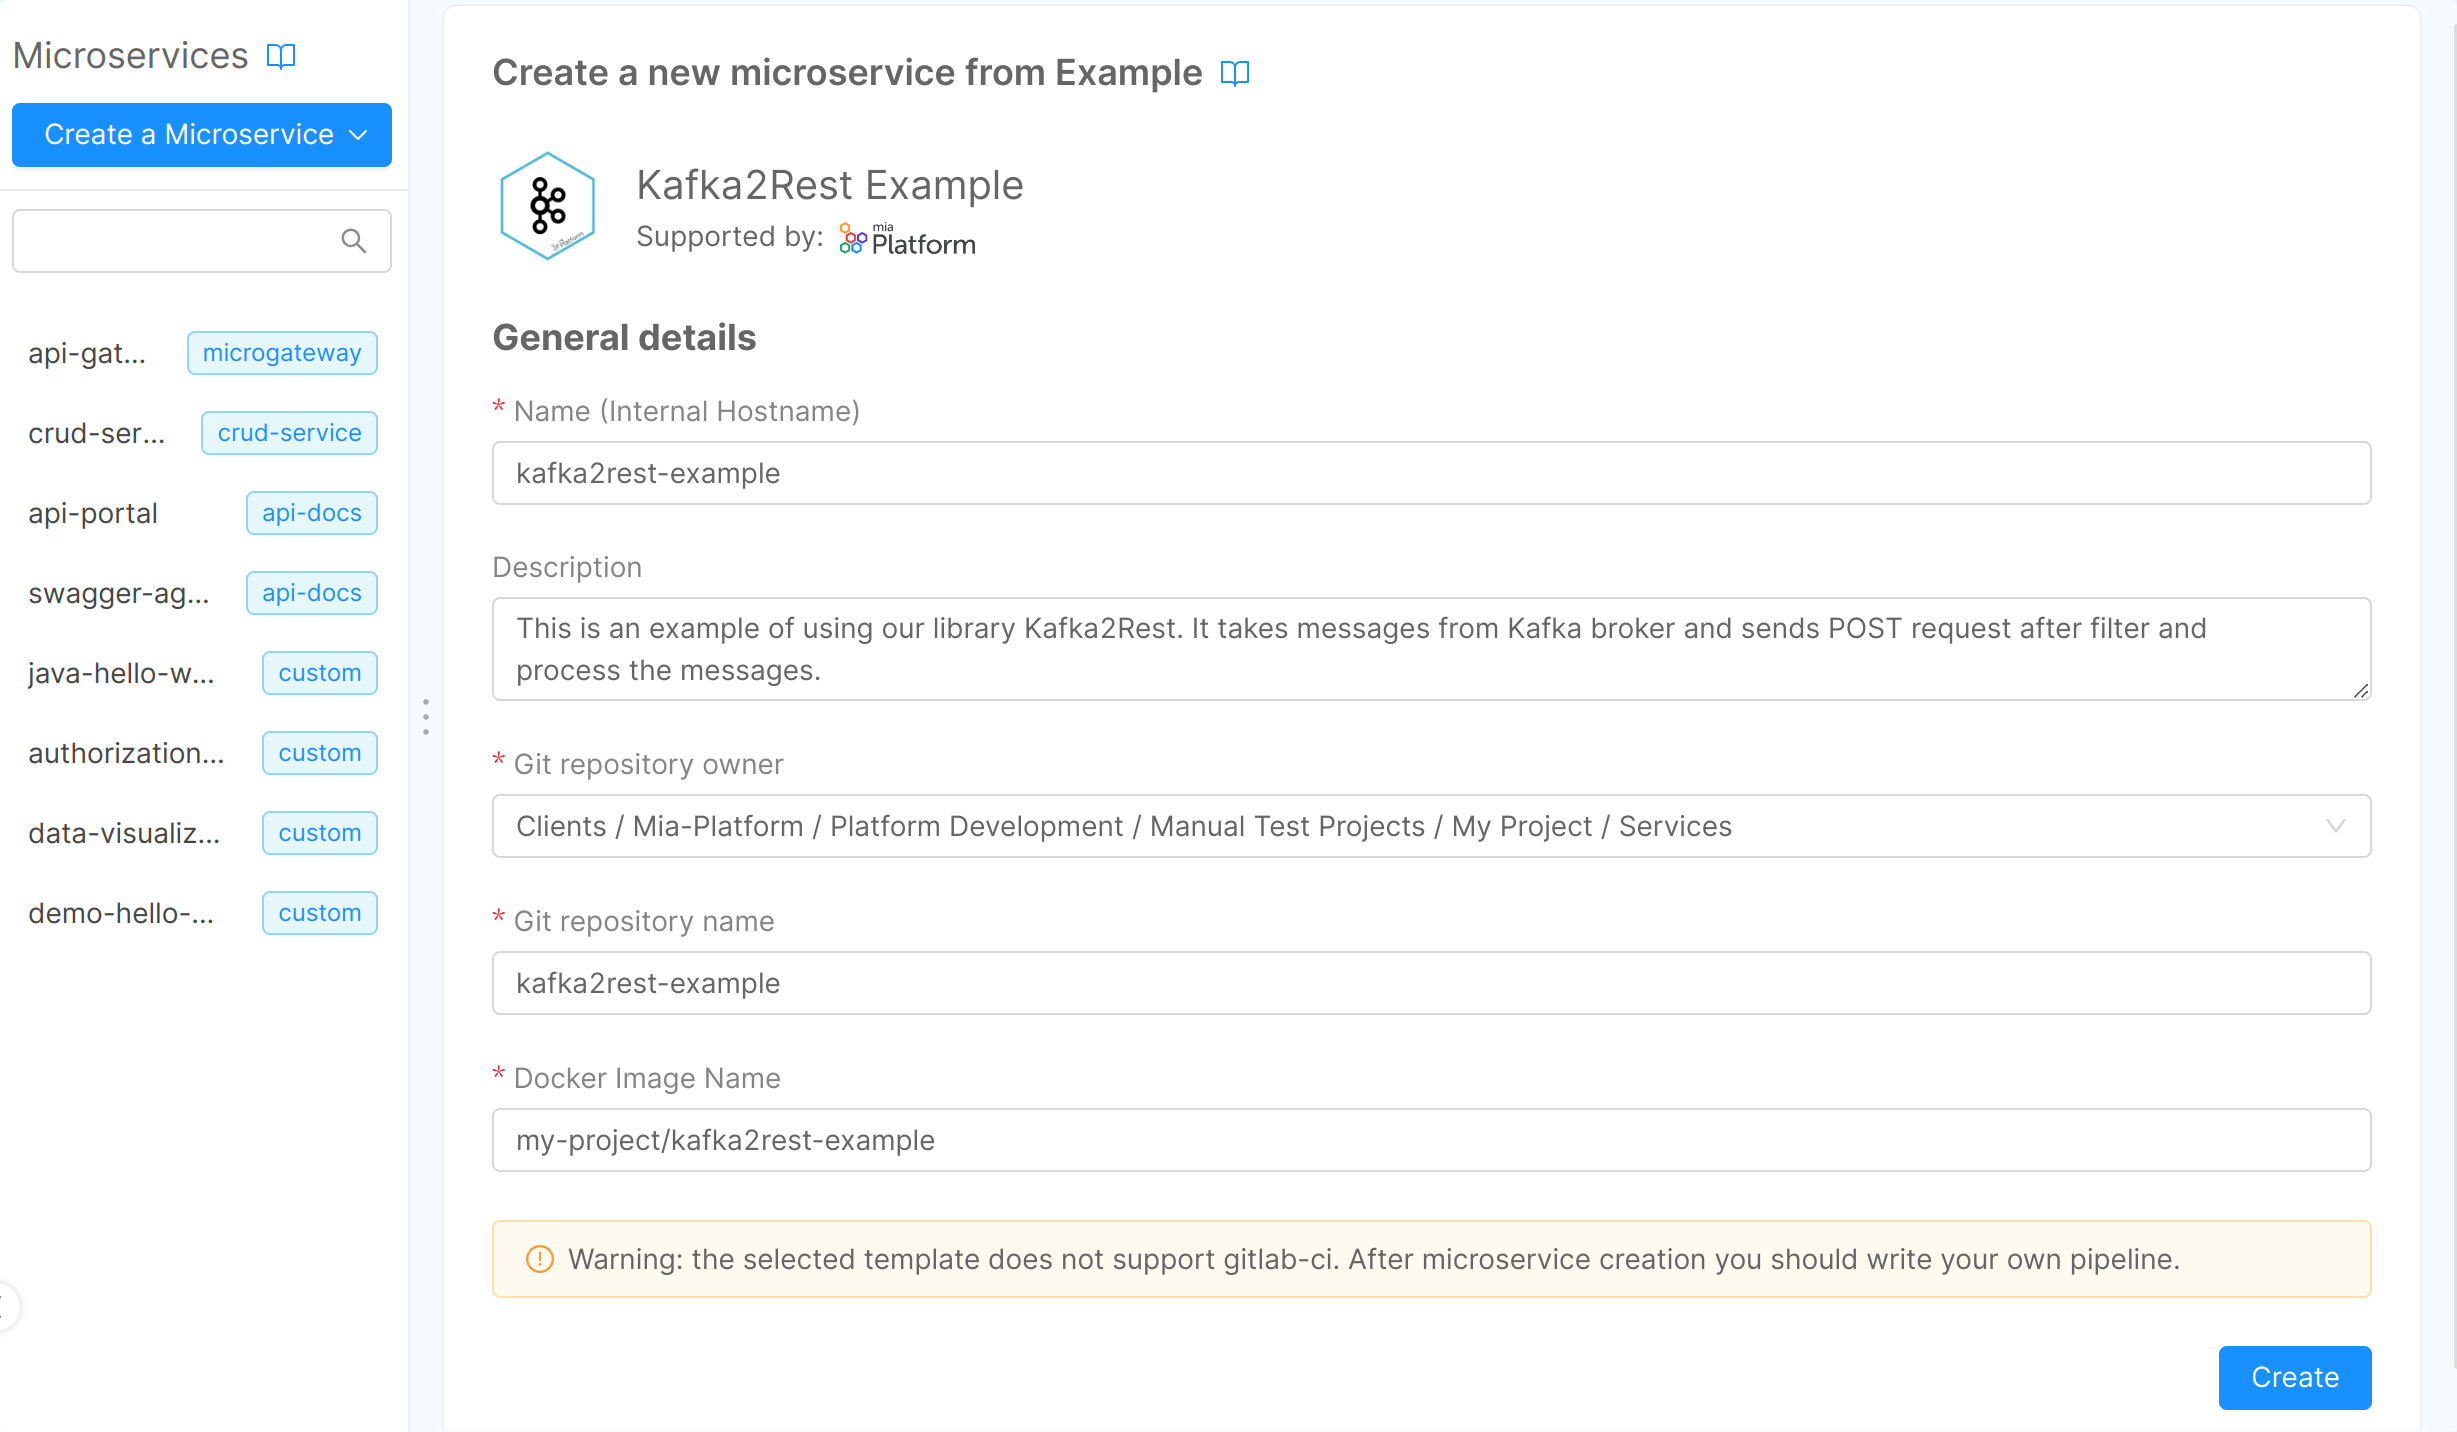Click the Description textarea resize grip
Image resolution: width=2457 pixels, height=1432 pixels.
2361,690
